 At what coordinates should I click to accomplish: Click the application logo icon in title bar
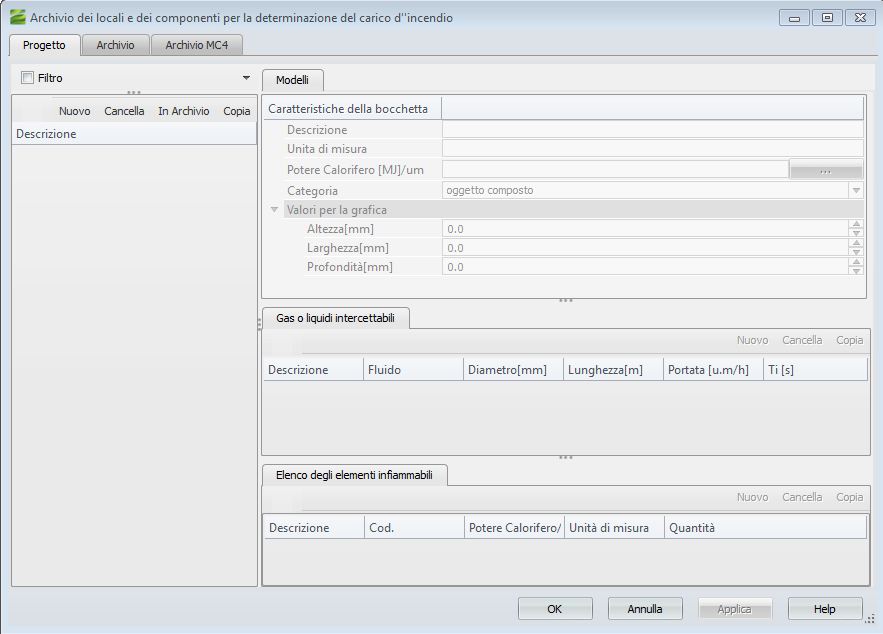(x=18, y=17)
